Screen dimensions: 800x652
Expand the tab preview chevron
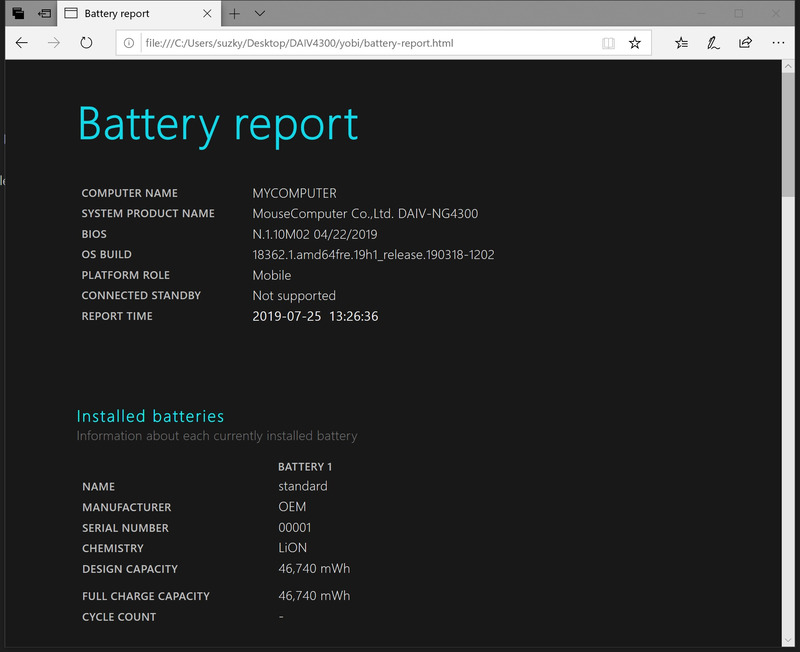tap(260, 14)
